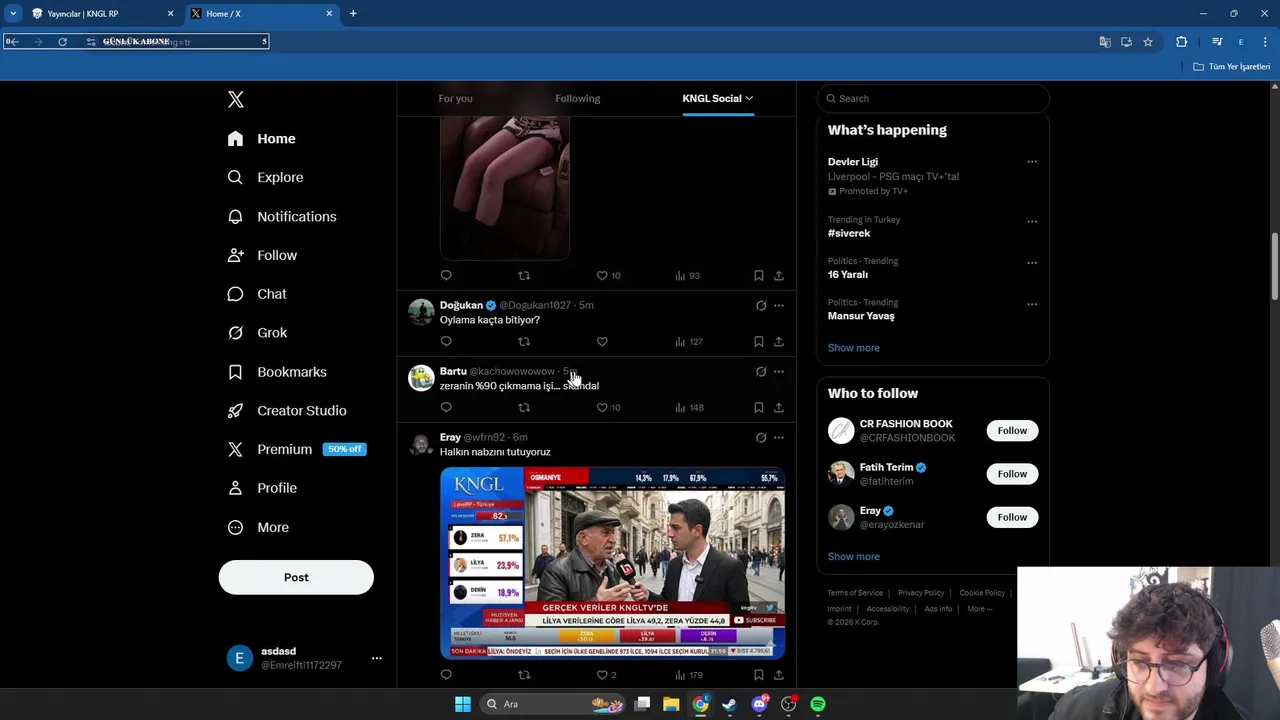1280x720 pixels.
Task: Bookmark Doğukan's post
Action: click(758, 342)
